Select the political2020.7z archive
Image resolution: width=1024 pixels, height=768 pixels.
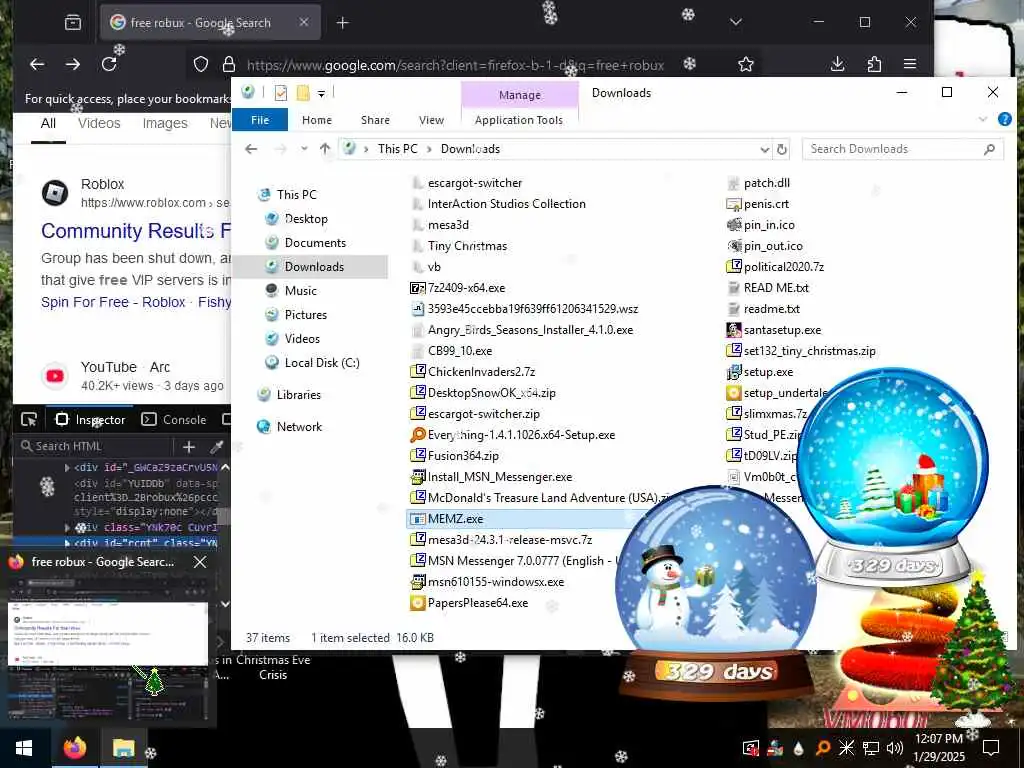tap(784, 267)
